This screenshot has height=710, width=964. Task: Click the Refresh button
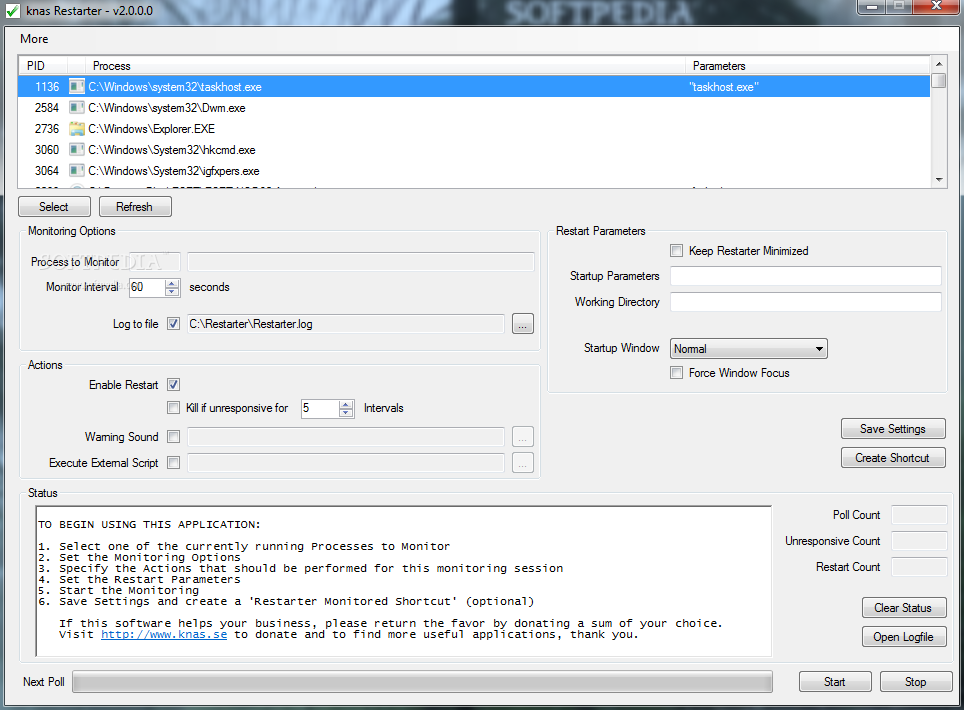tap(135, 207)
